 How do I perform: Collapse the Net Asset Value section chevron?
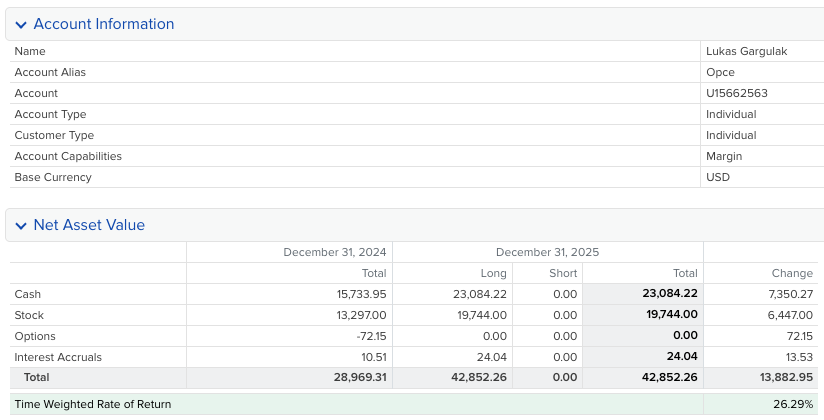(20, 225)
